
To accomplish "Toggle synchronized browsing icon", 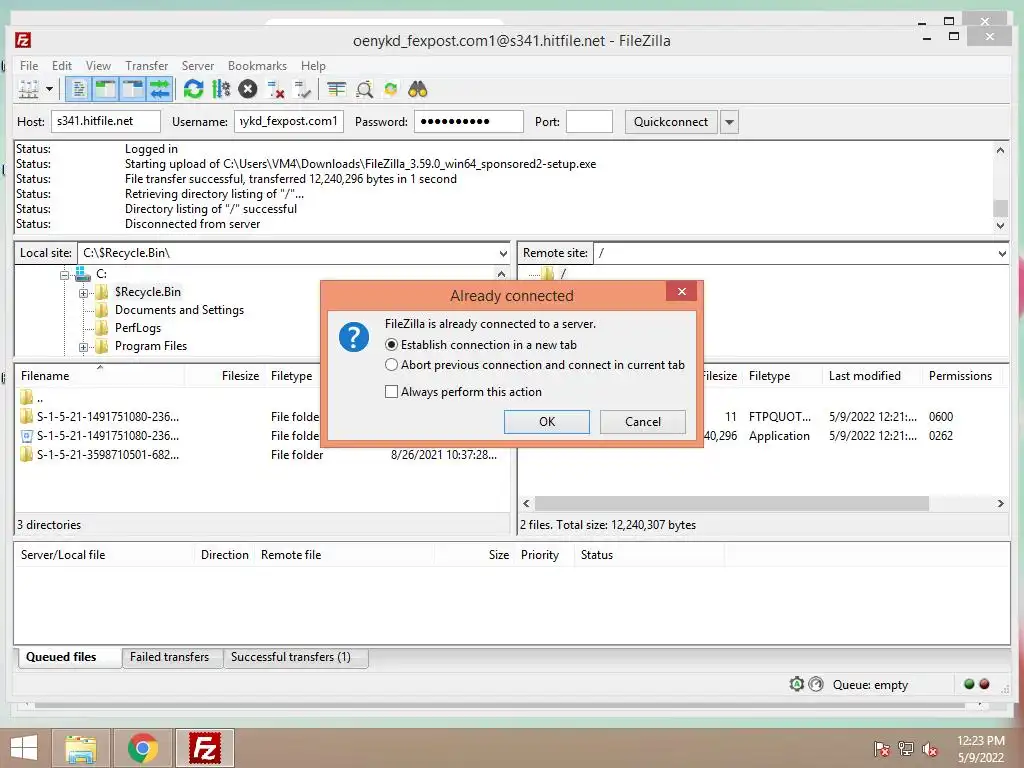I will click(391, 89).
